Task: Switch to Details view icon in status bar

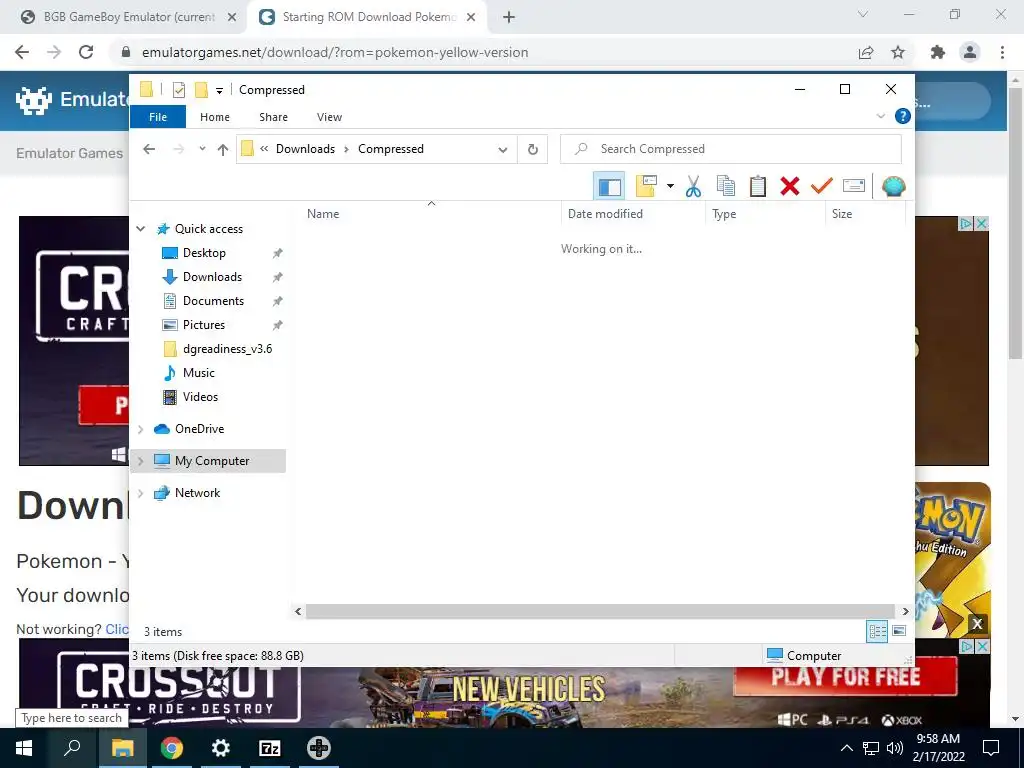Action: pyautogui.click(x=877, y=631)
